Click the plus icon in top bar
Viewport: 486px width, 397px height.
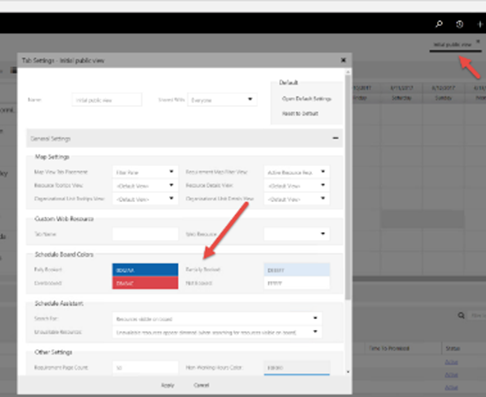point(480,24)
